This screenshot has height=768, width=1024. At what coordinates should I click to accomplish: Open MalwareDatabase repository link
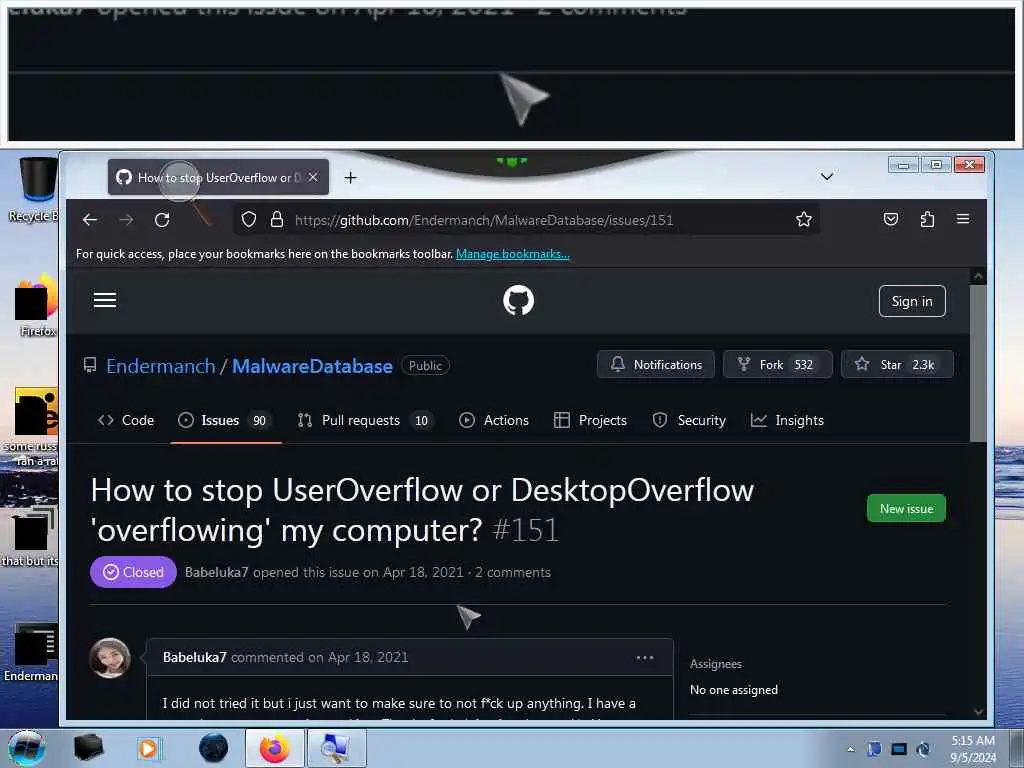312,366
